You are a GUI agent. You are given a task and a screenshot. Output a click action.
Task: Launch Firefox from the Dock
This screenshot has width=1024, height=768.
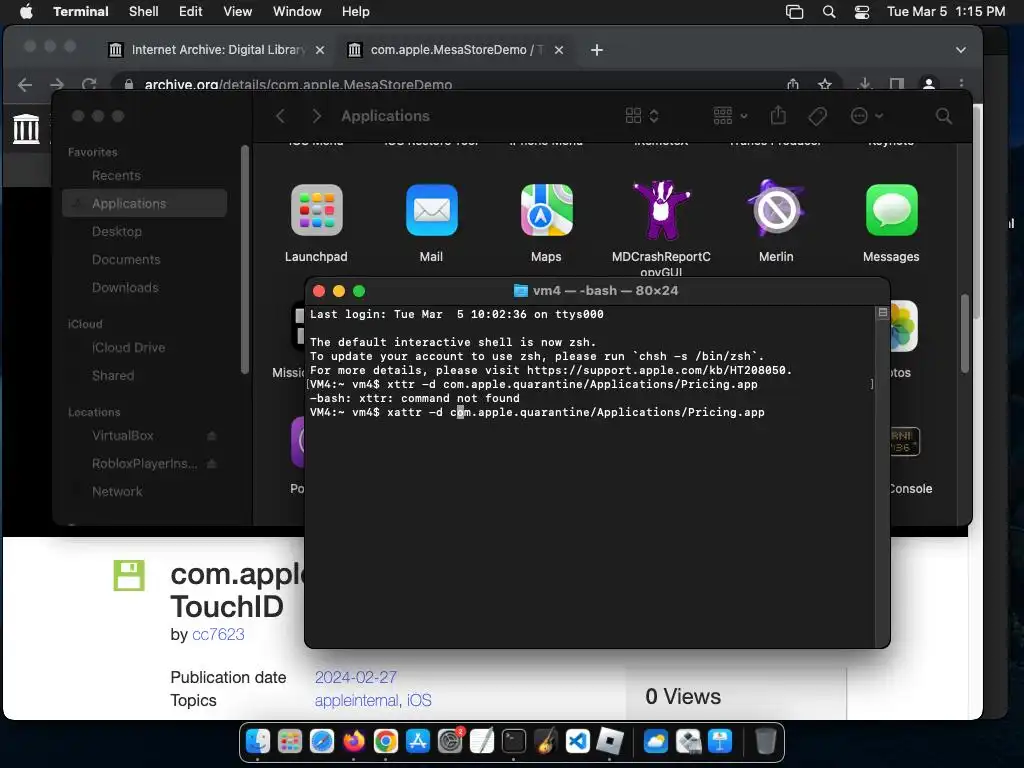tap(354, 741)
